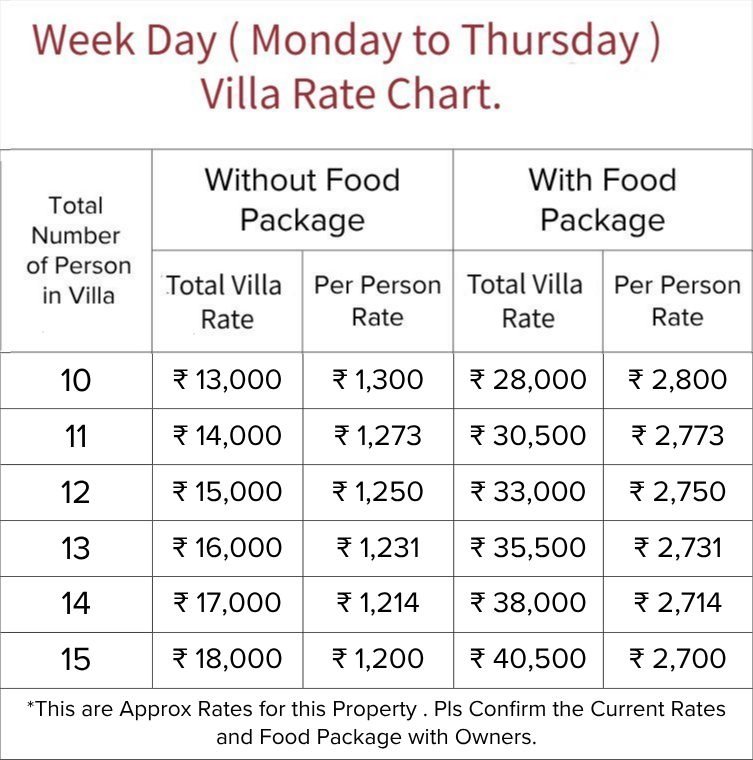Click the ₹ 2,714 per person rate
Image resolution: width=753 pixels, height=760 pixels.
tap(678, 604)
